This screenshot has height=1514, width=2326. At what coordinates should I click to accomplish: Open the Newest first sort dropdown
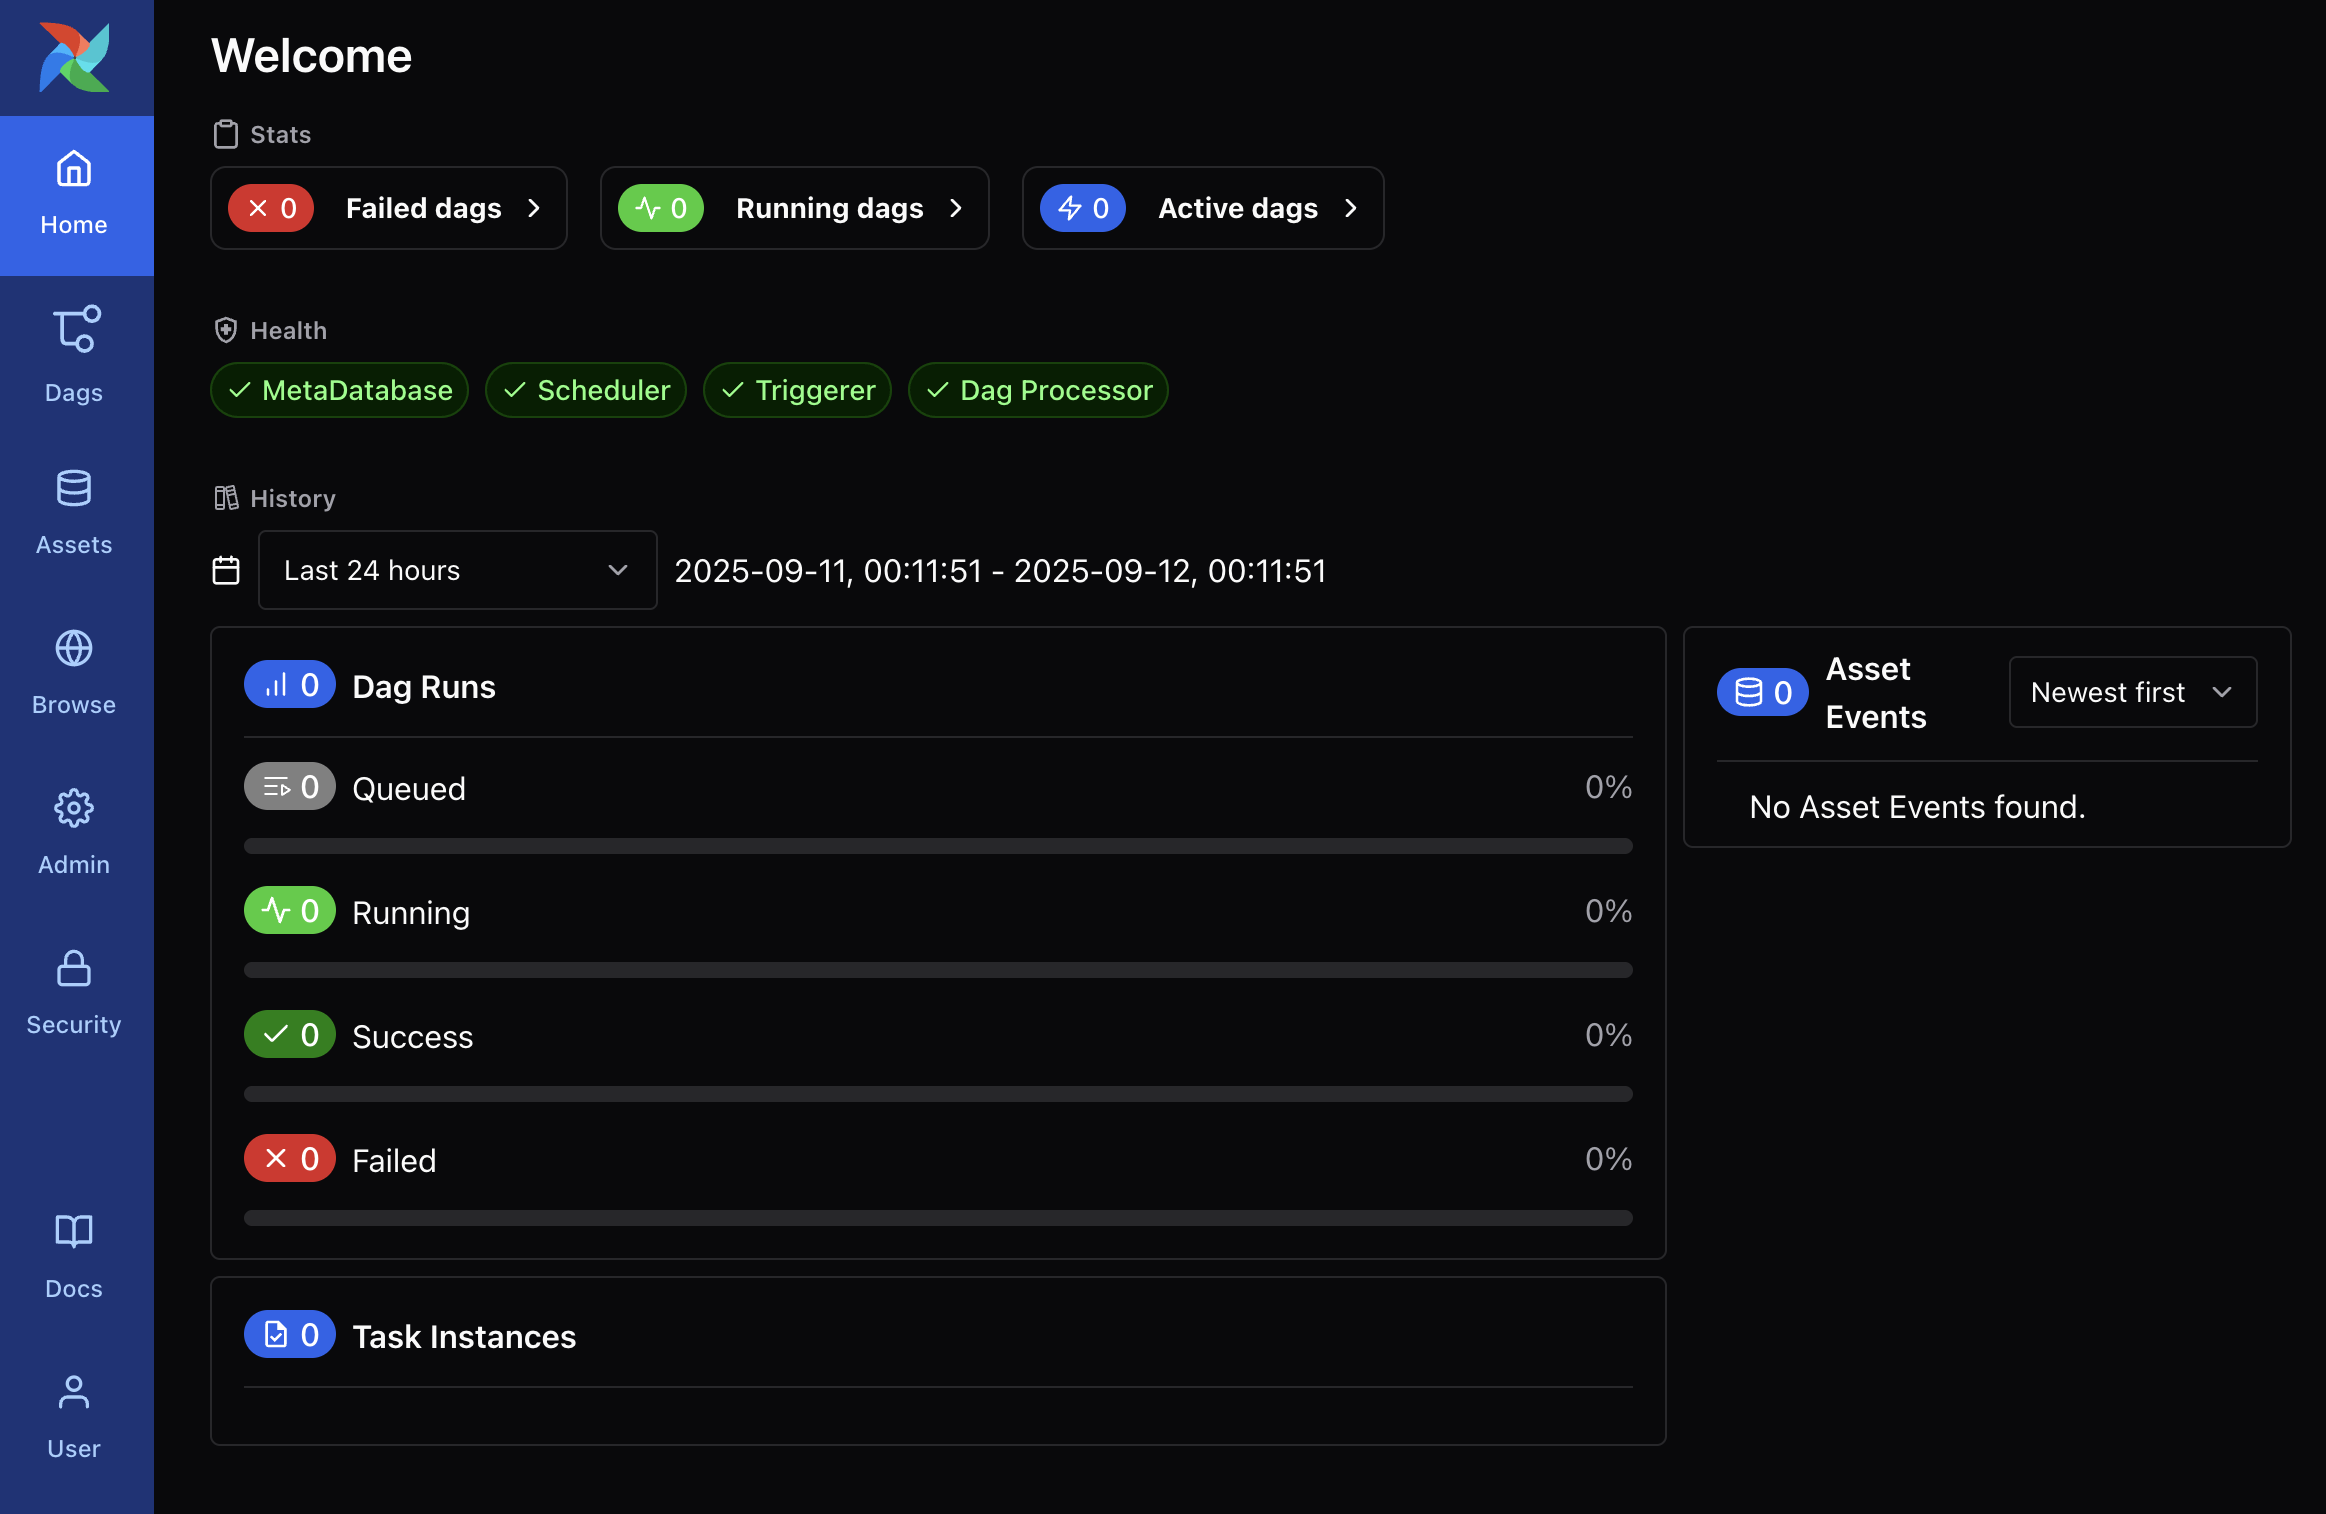(2132, 692)
